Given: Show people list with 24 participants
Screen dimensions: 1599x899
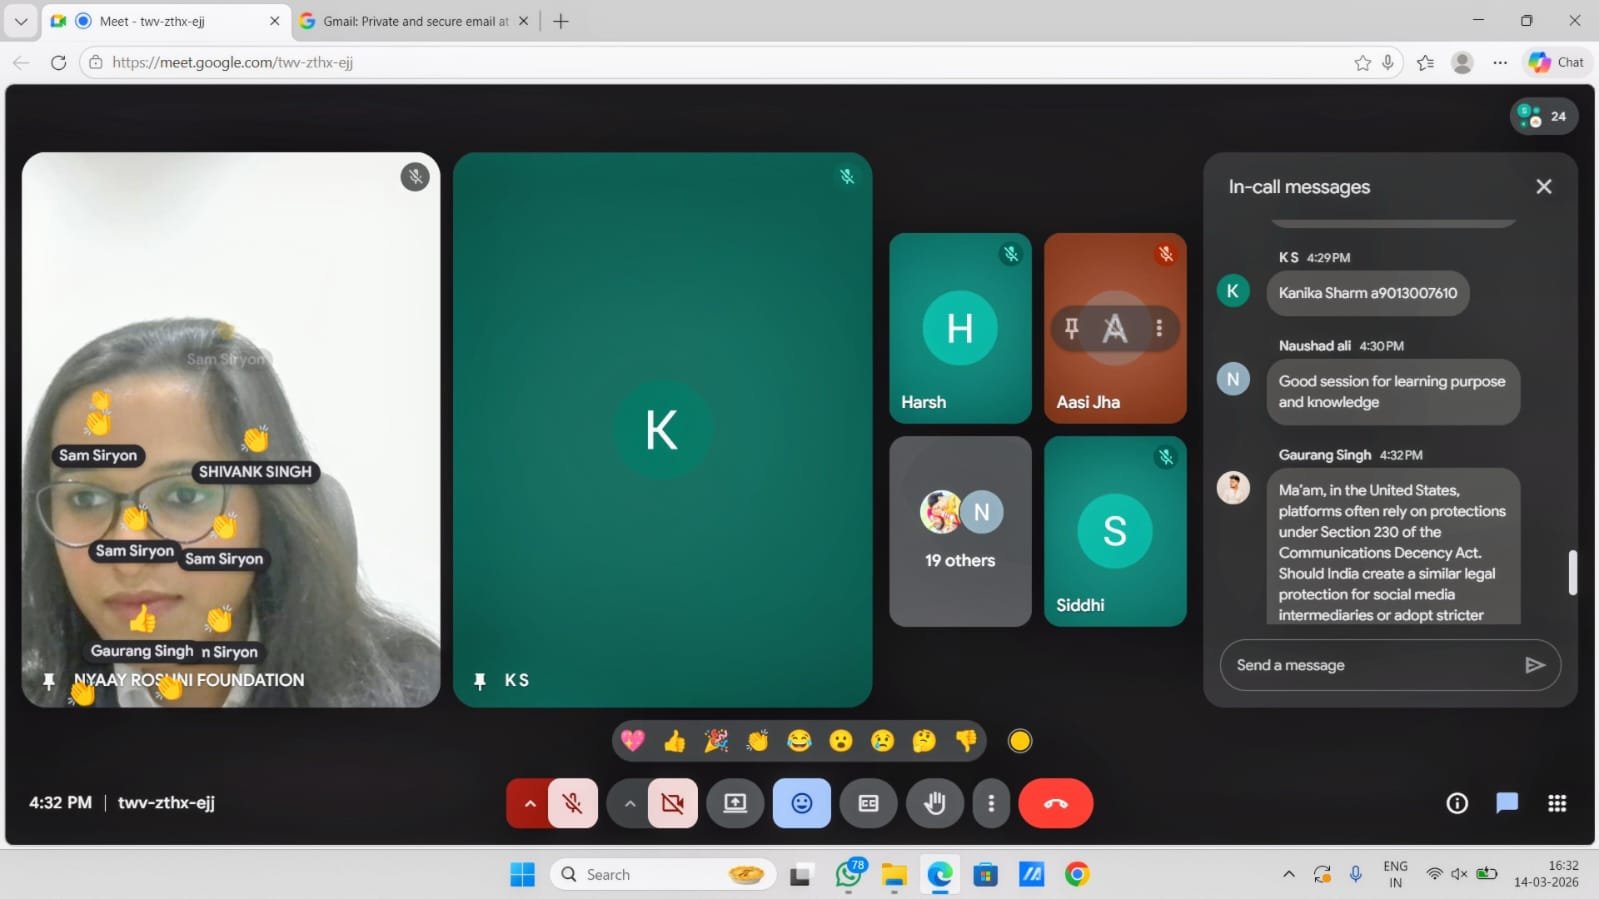Looking at the screenshot, I should tap(1543, 116).
